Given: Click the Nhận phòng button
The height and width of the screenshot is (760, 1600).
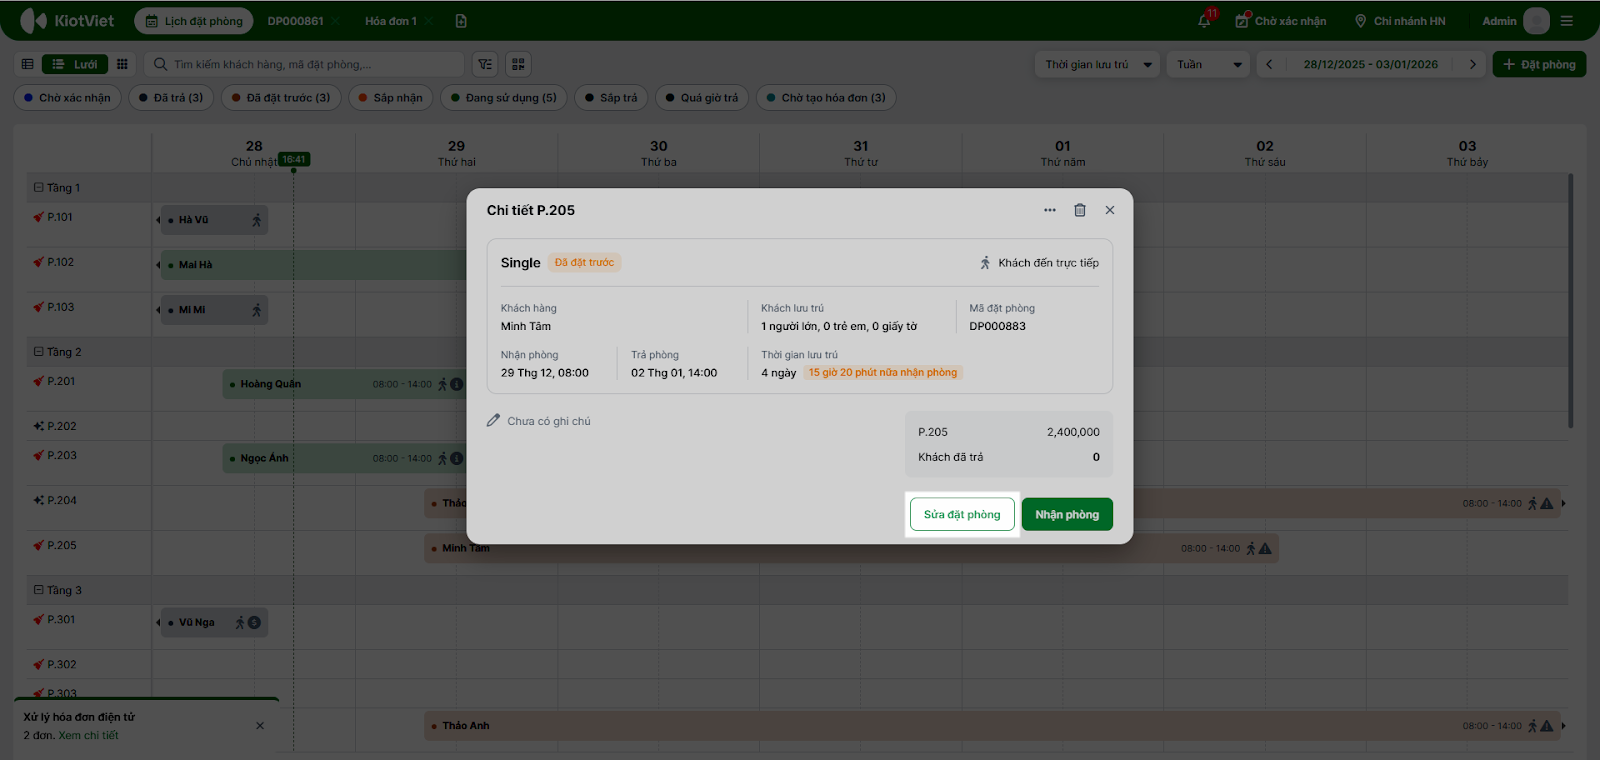Looking at the screenshot, I should click(x=1067, y=514).
